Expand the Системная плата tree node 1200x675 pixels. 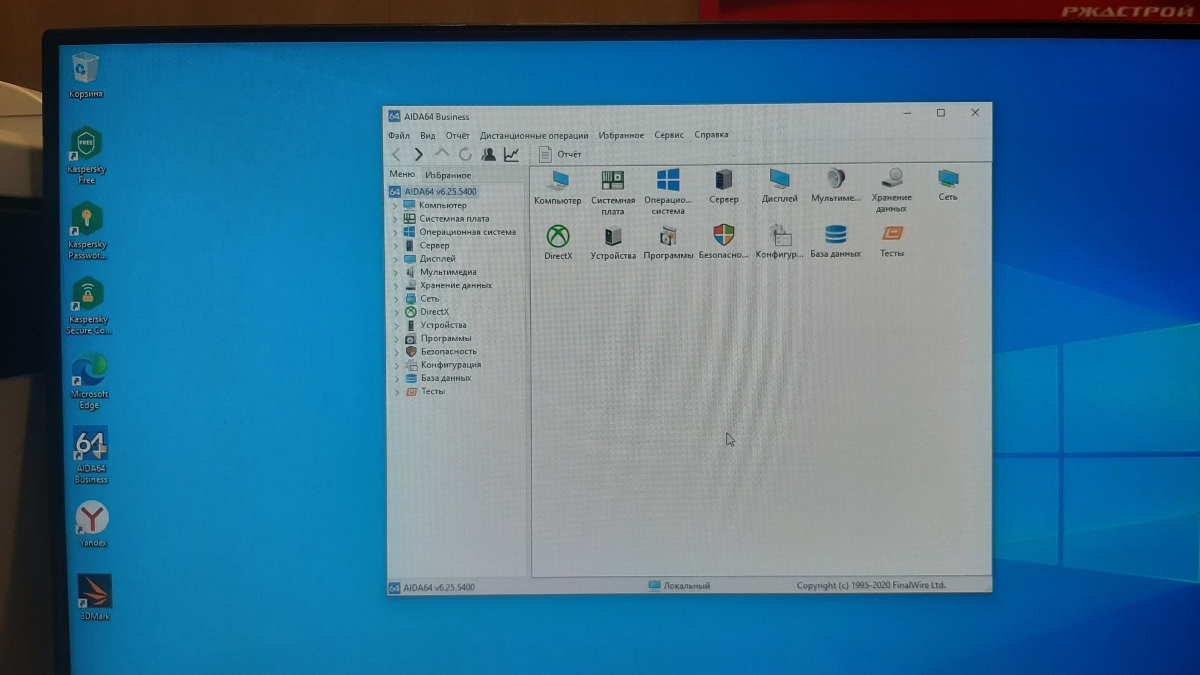pyautogui.click(x=395, y=219)
